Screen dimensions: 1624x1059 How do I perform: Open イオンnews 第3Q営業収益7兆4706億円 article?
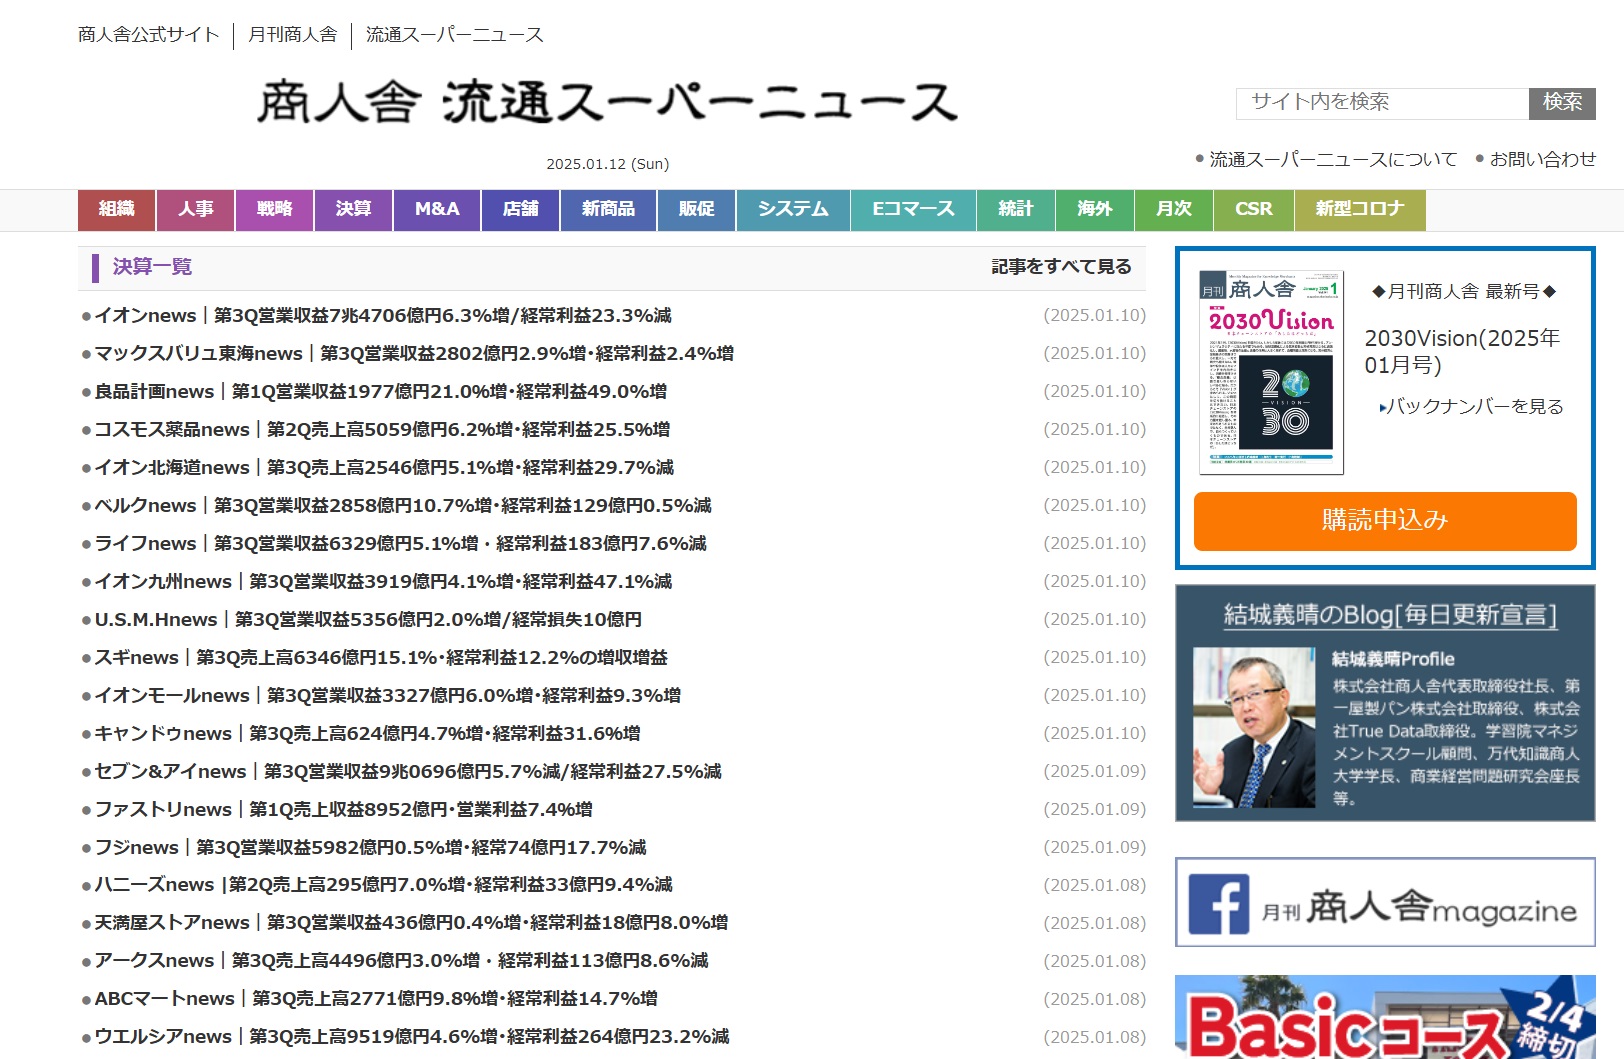[x=383, y=316]
